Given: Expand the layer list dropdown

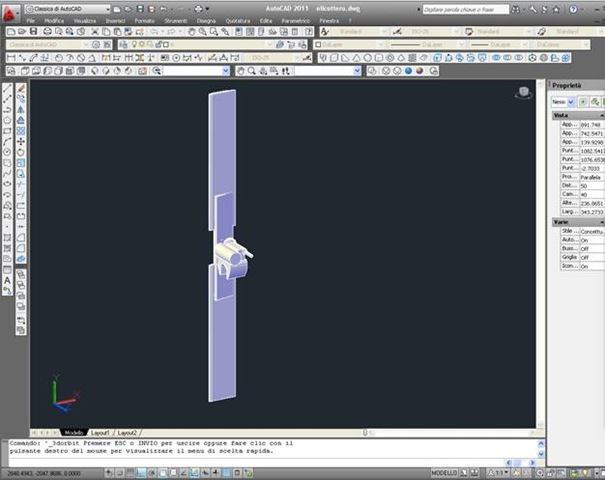Looking at the screenshot, I should [270, 45].
